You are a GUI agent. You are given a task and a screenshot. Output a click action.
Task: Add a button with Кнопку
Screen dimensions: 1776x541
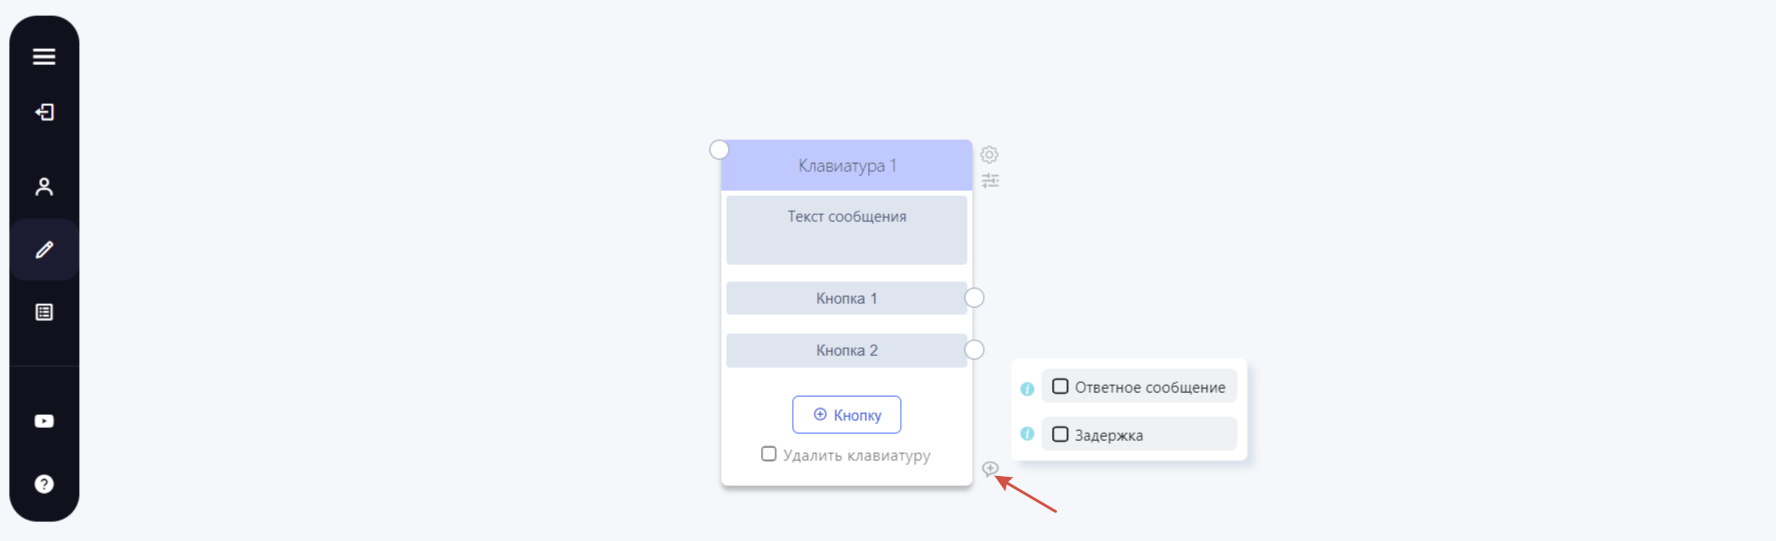coord(846,415)
